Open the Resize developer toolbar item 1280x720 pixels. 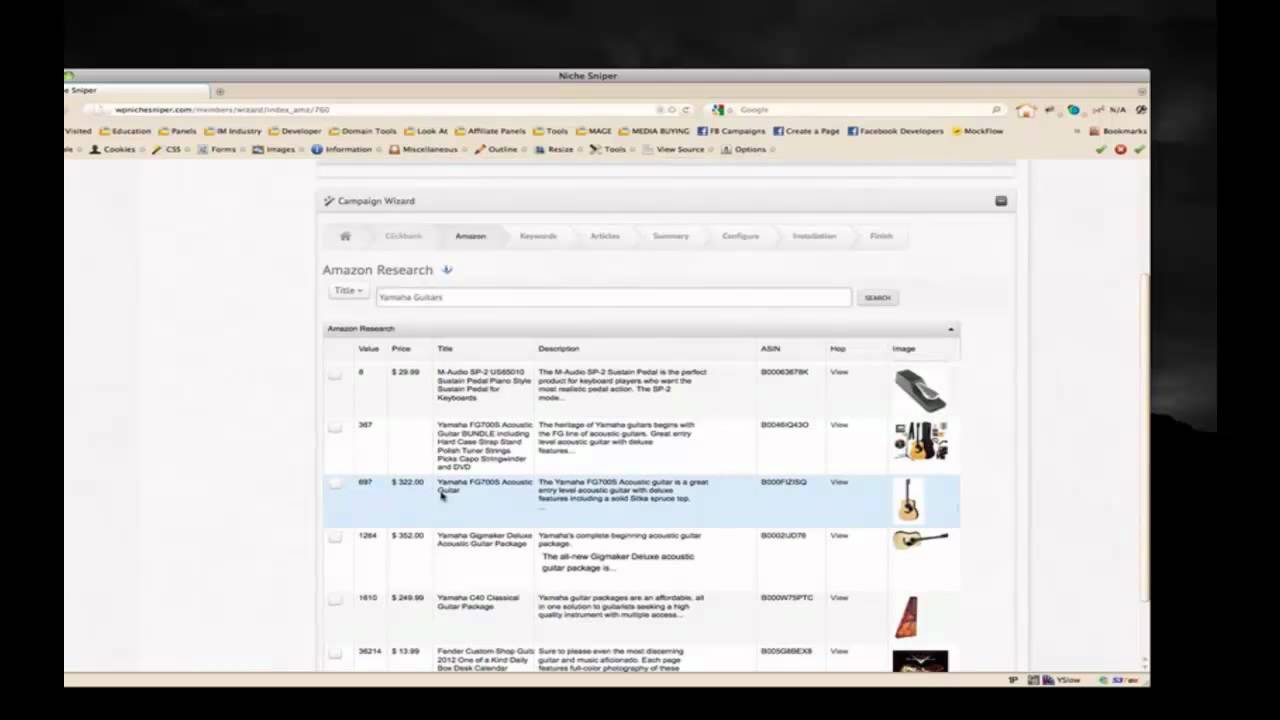pyautogui.click(x=554, y=150)
